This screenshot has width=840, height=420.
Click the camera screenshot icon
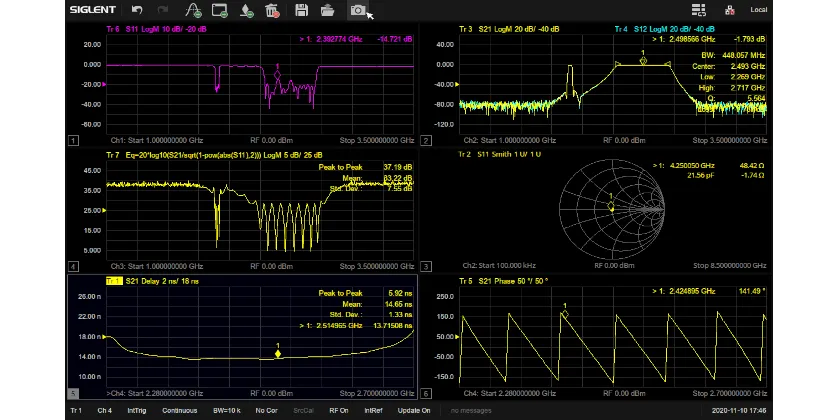tap(357, 10)
